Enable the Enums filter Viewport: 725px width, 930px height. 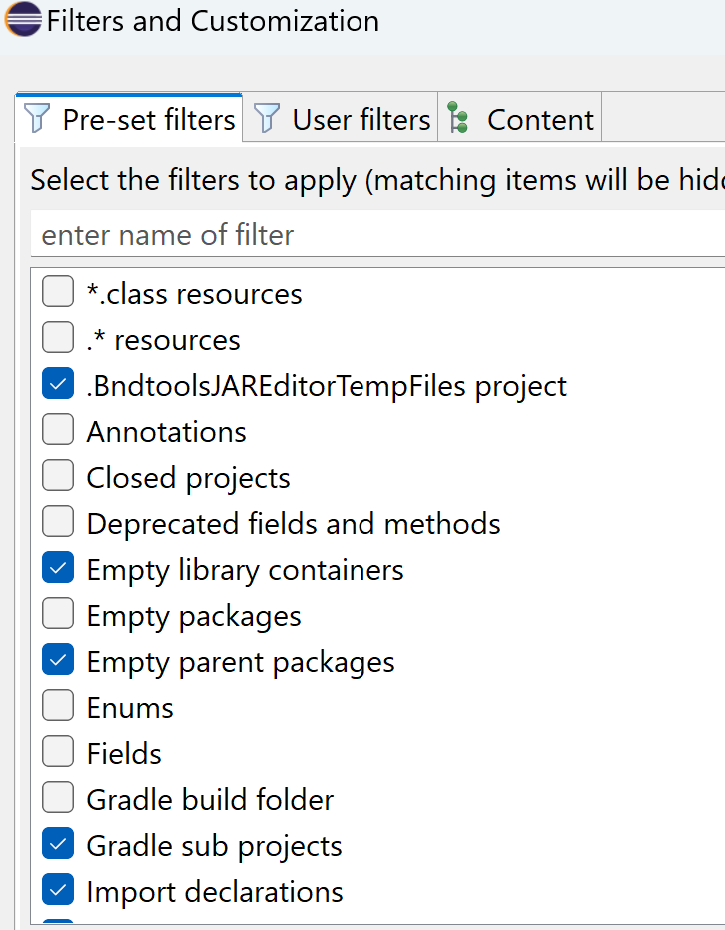(x=58, y=707)
